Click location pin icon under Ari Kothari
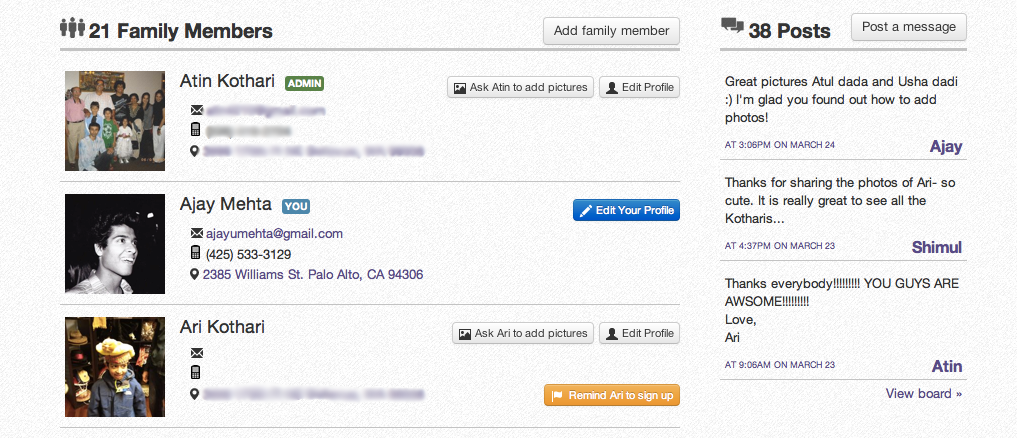The image size is (1017, 438). tap(196, 394)
